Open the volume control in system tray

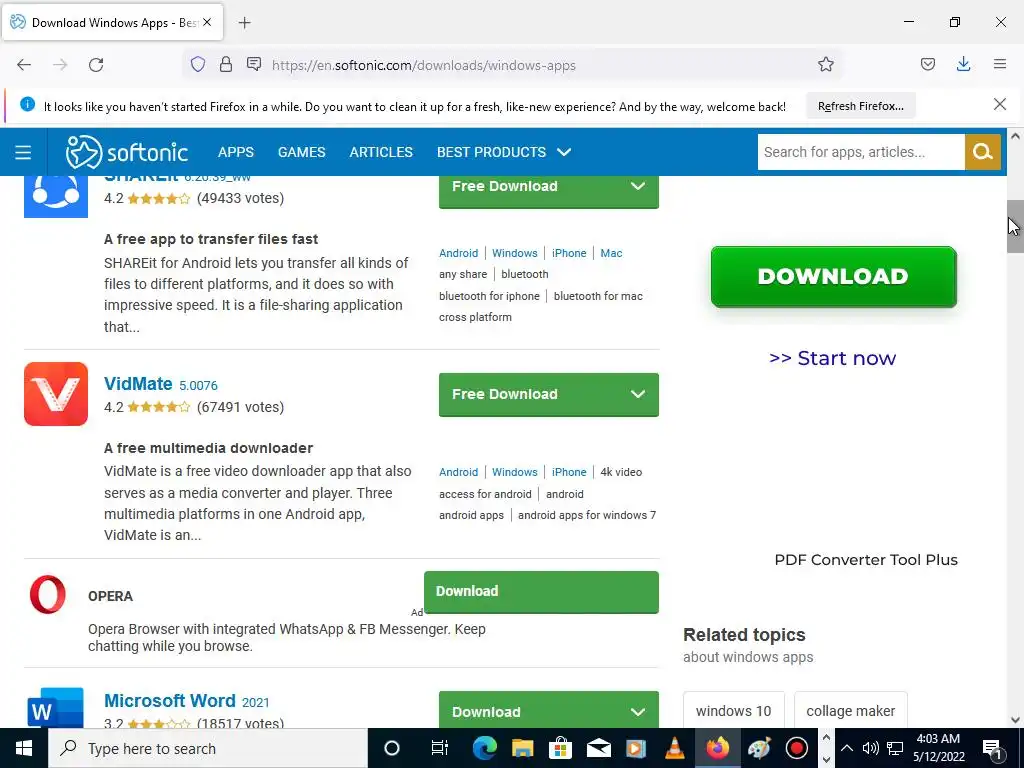point(870,748)
